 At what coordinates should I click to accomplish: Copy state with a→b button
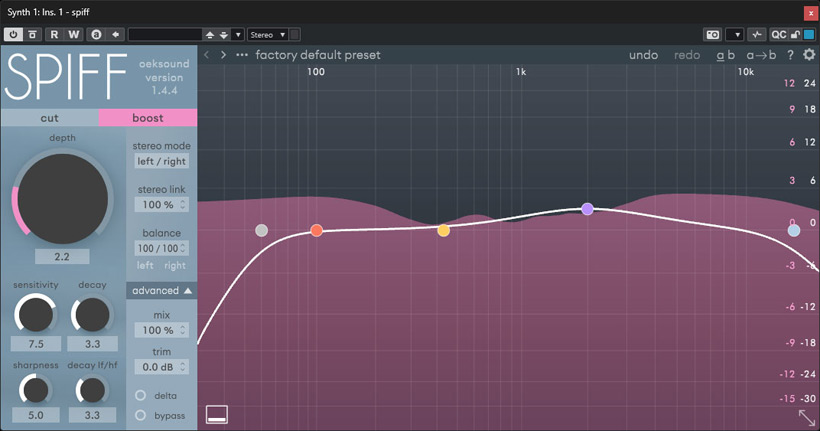[x=761, y=55]
